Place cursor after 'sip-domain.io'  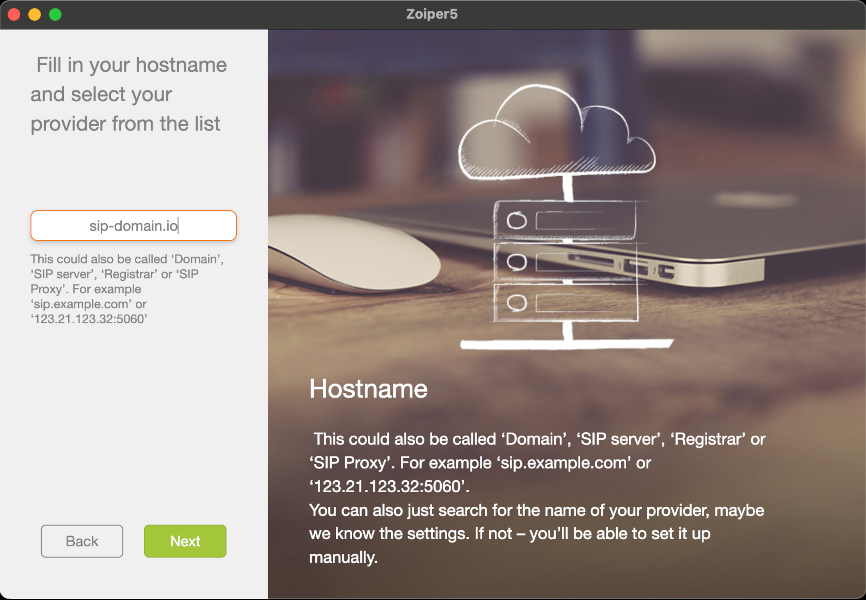[181, 225]
